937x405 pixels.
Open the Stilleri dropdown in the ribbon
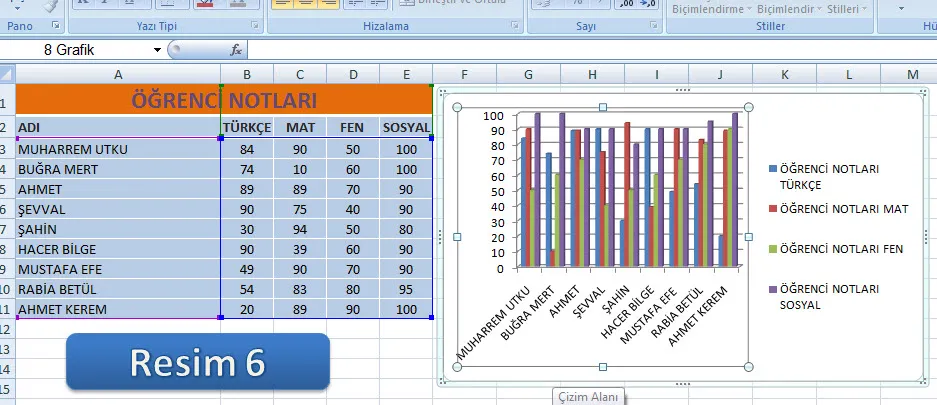(x=846, y=9)
